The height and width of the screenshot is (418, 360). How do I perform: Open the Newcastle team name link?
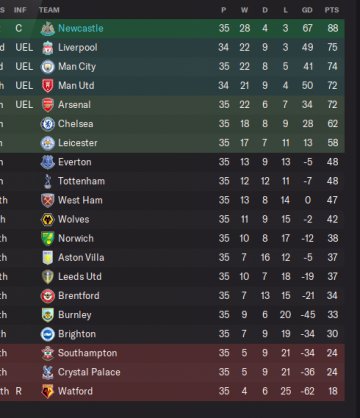point(81,28)
